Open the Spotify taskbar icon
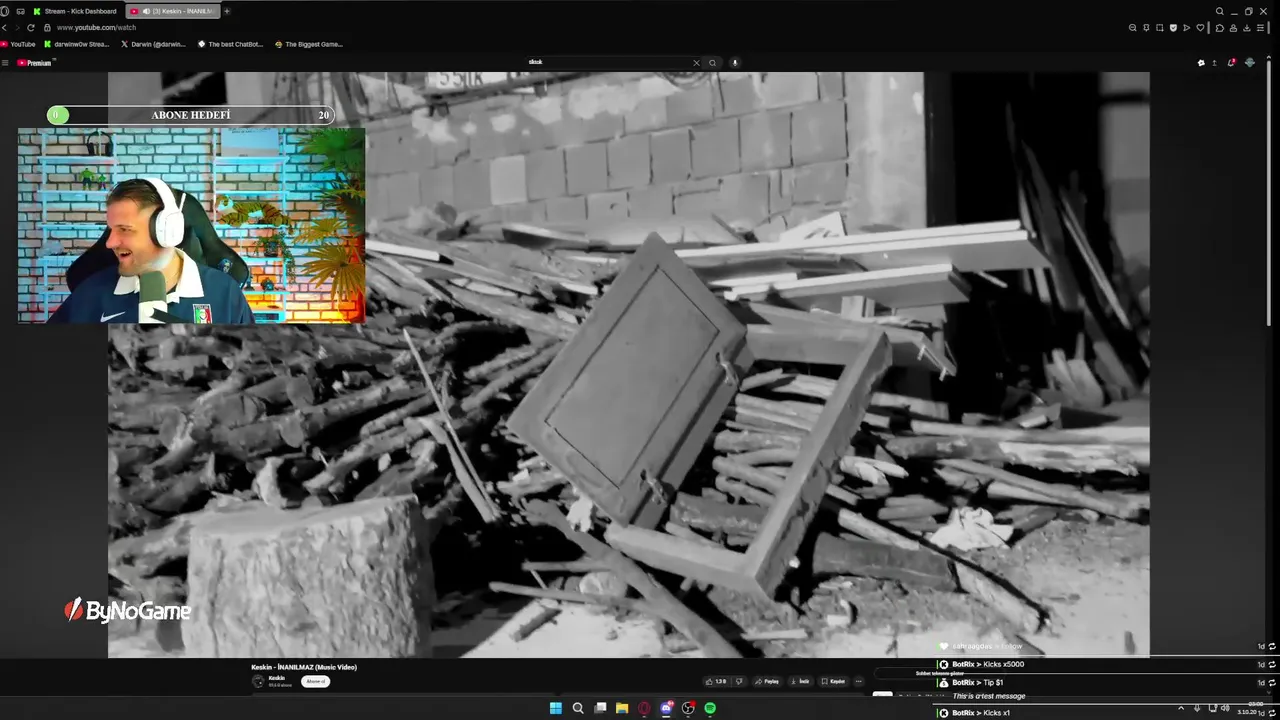This screenshot has height=720, width=1280. click(710, 708)
